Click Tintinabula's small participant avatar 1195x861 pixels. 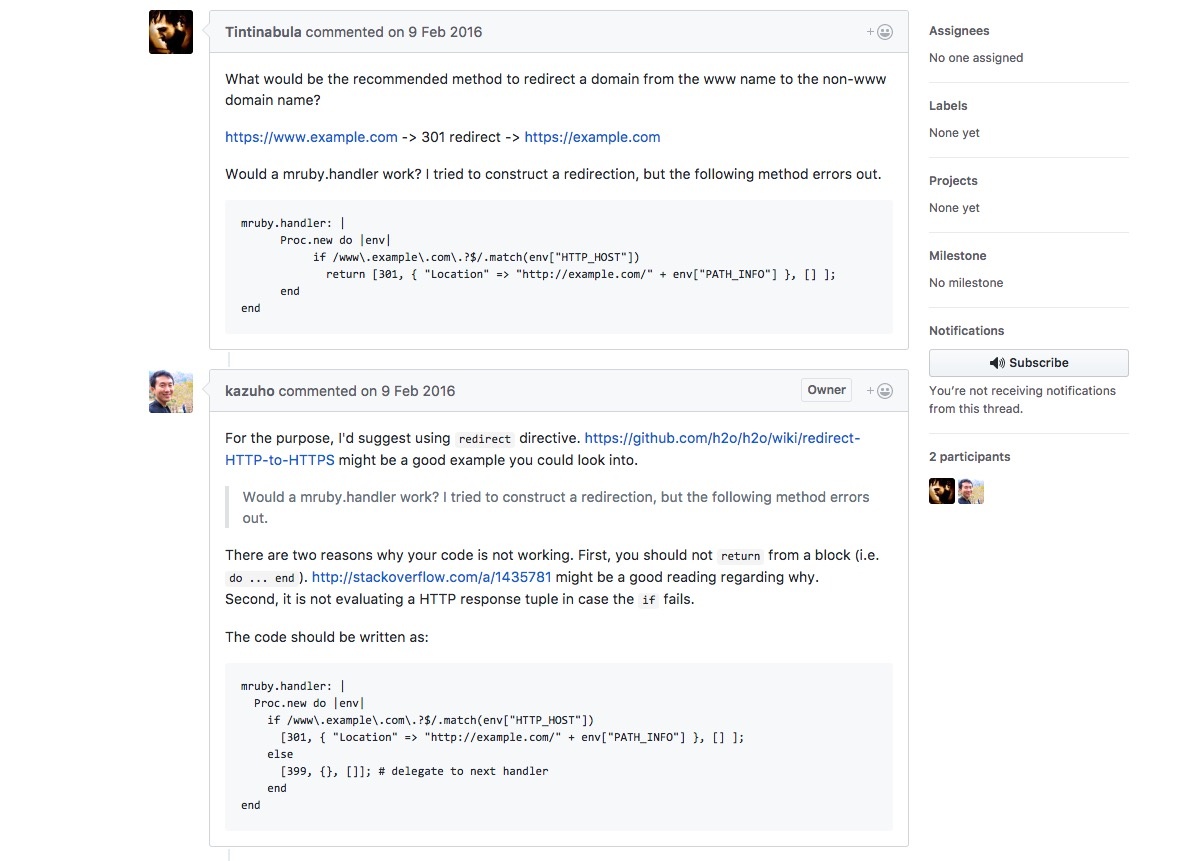pyautogui.click(x=942, y=491)
